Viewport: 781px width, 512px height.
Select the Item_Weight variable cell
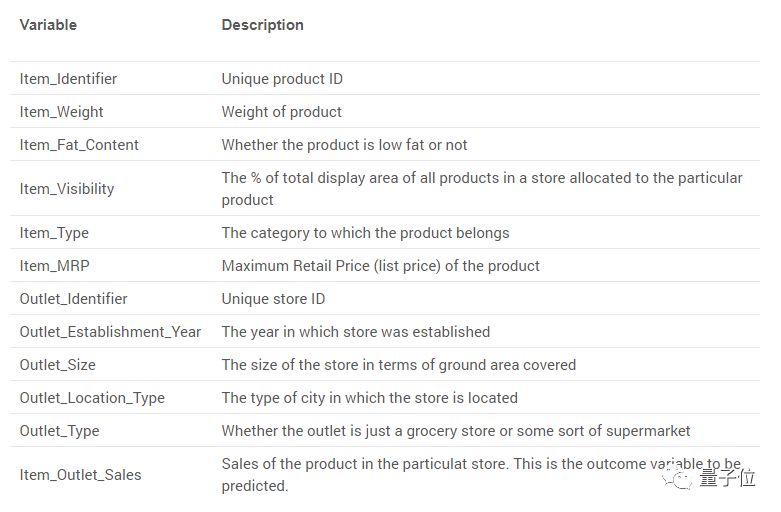tap(61, 112)
